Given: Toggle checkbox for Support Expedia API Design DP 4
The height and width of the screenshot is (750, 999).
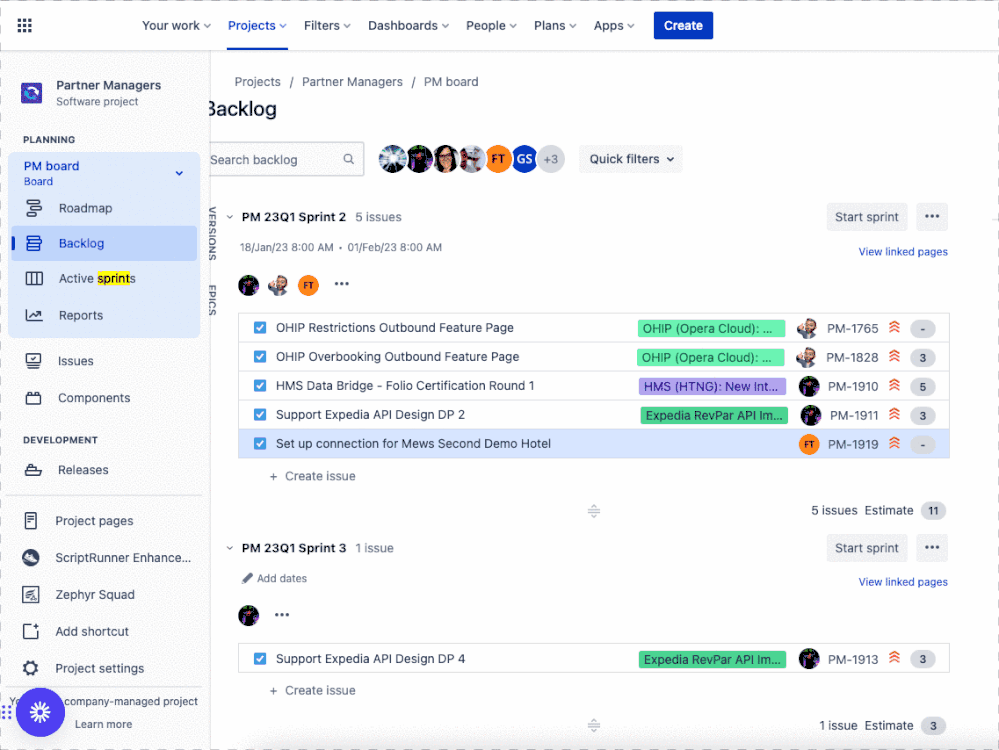Looking at the screenshot, I should tap(260, 659).
